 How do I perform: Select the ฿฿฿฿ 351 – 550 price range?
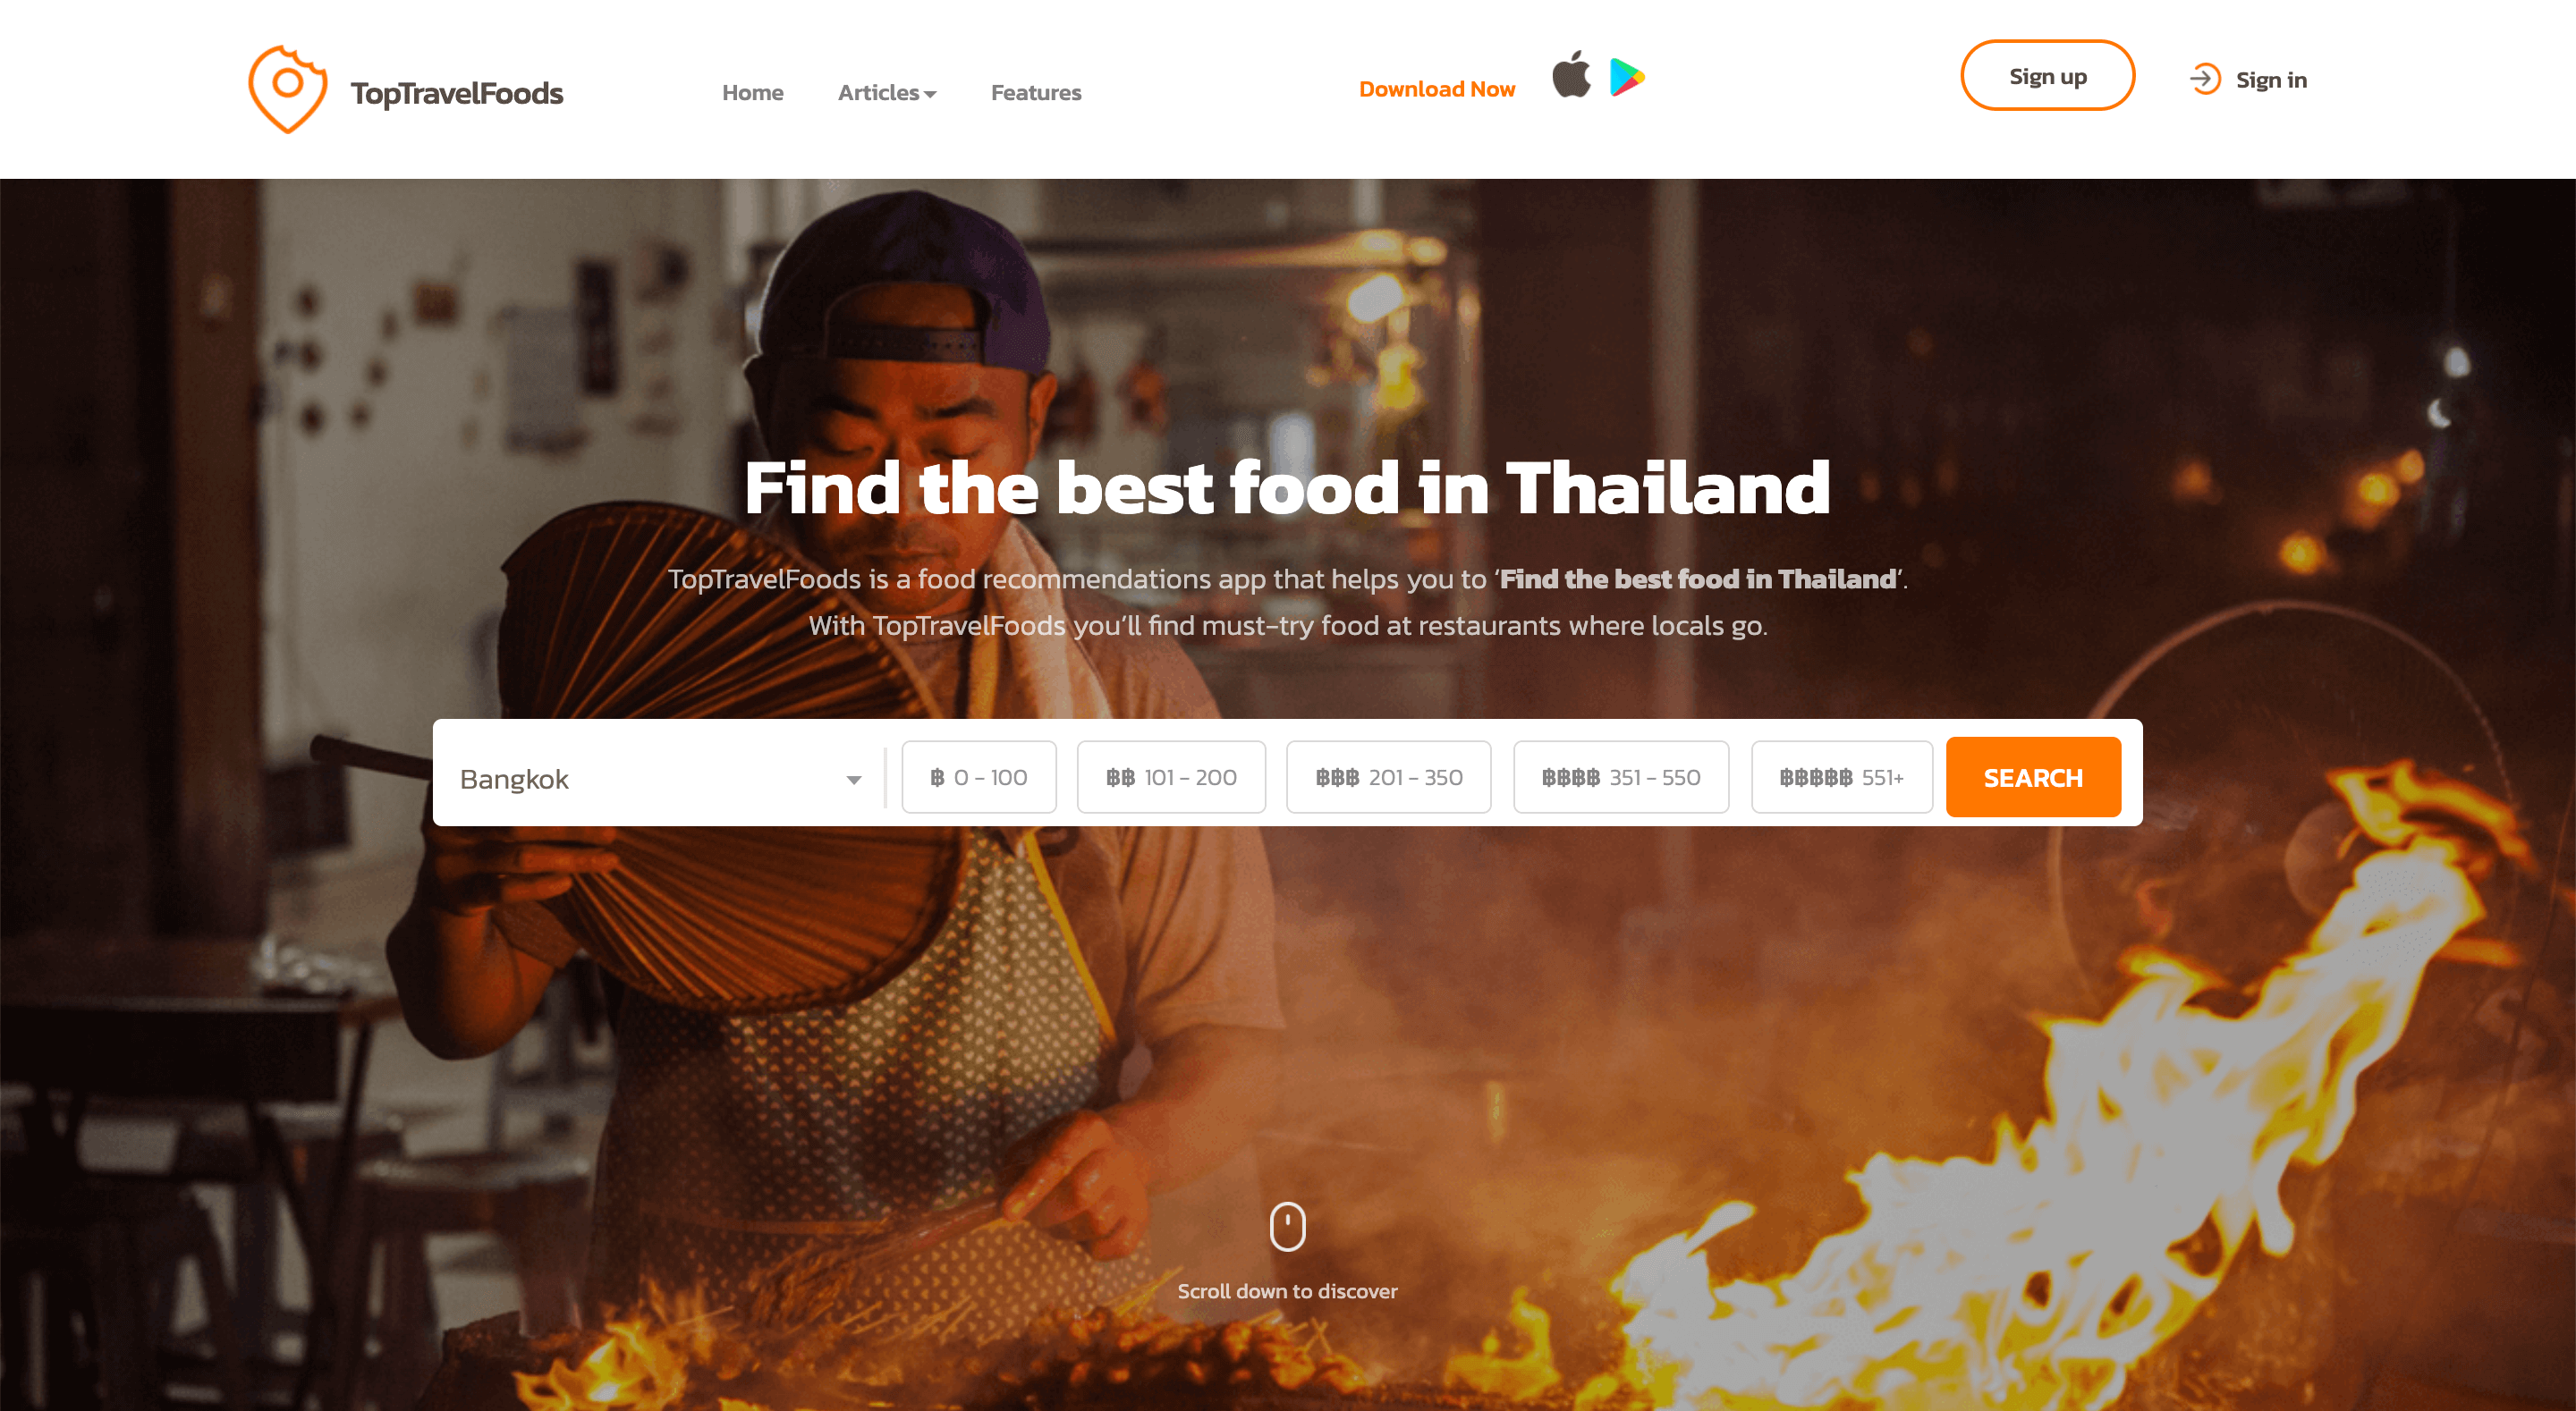tap(1621, 777)
